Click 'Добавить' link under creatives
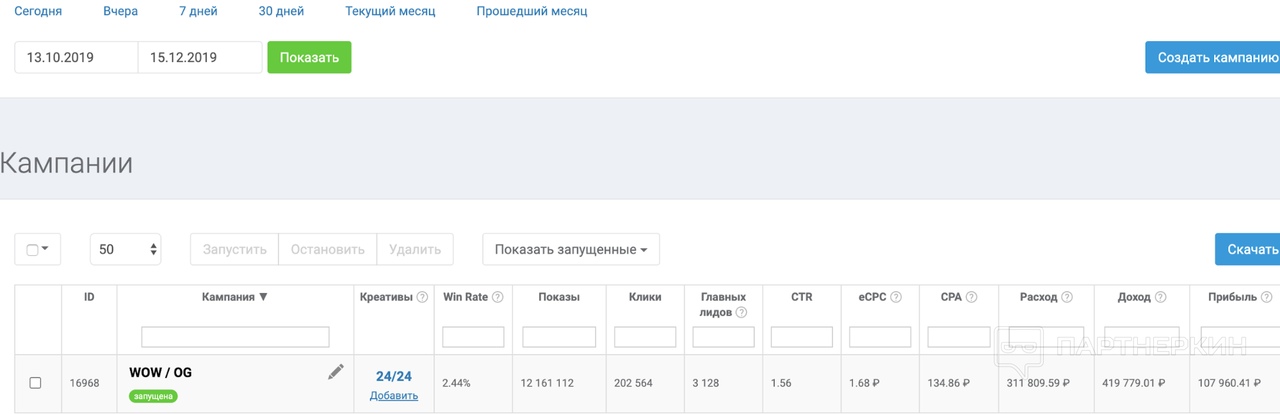Image resolution: width=1280 pixels, height=414 pixels. click(x=394, y=395)
